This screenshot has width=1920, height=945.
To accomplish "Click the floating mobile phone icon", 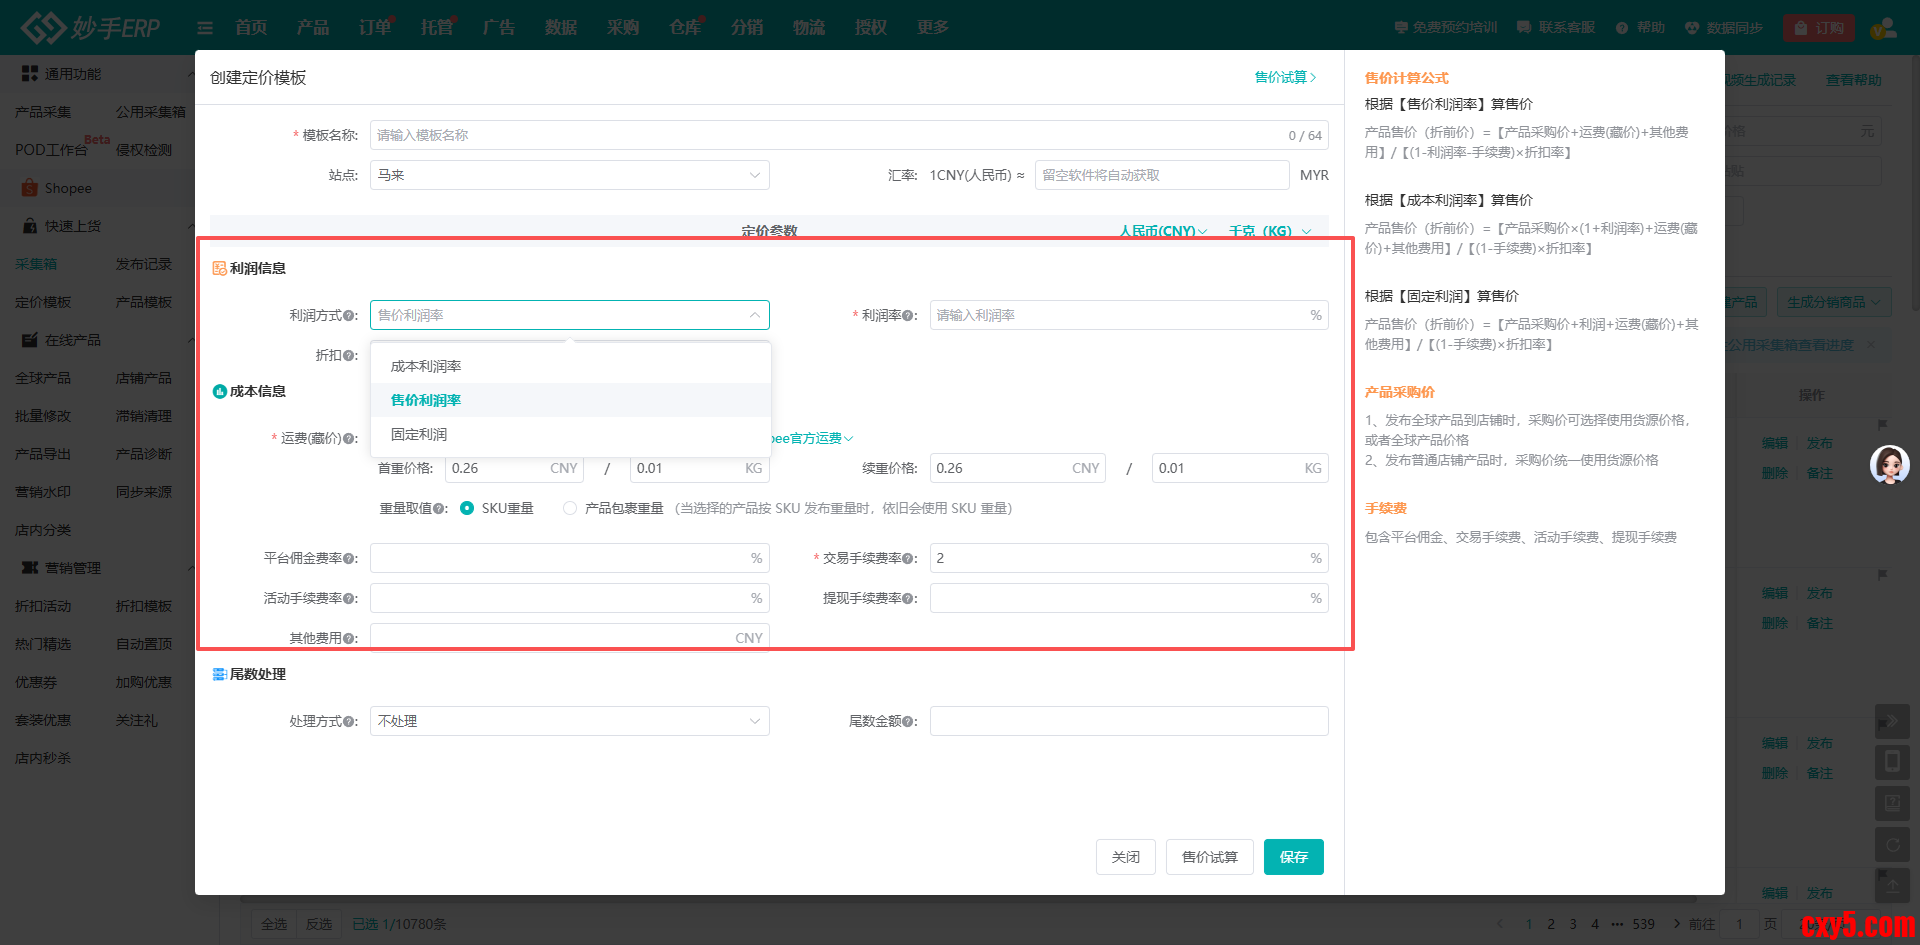I will (1892, 763).
